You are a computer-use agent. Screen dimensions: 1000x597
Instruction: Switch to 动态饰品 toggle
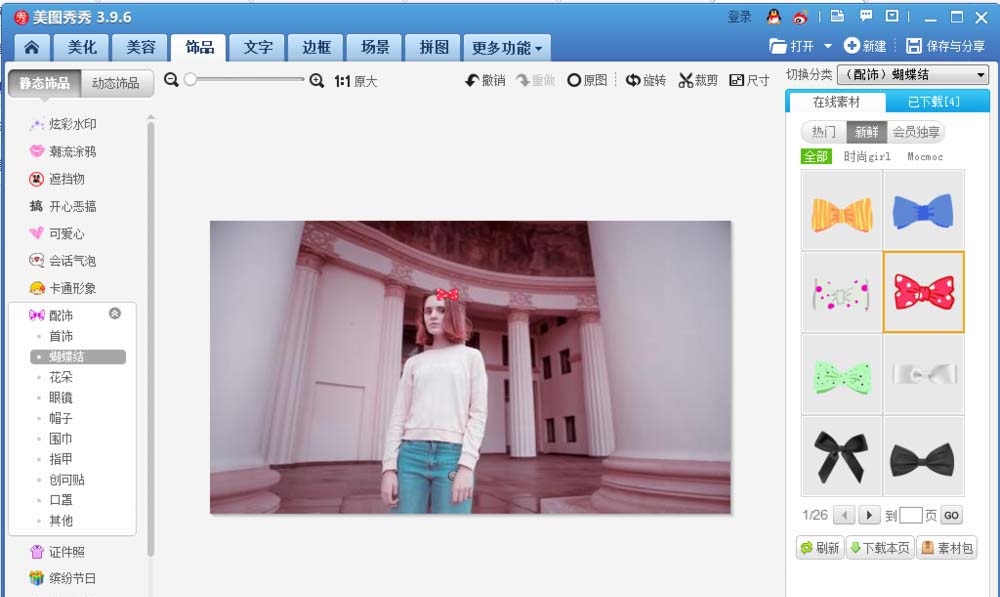[117, 83]
